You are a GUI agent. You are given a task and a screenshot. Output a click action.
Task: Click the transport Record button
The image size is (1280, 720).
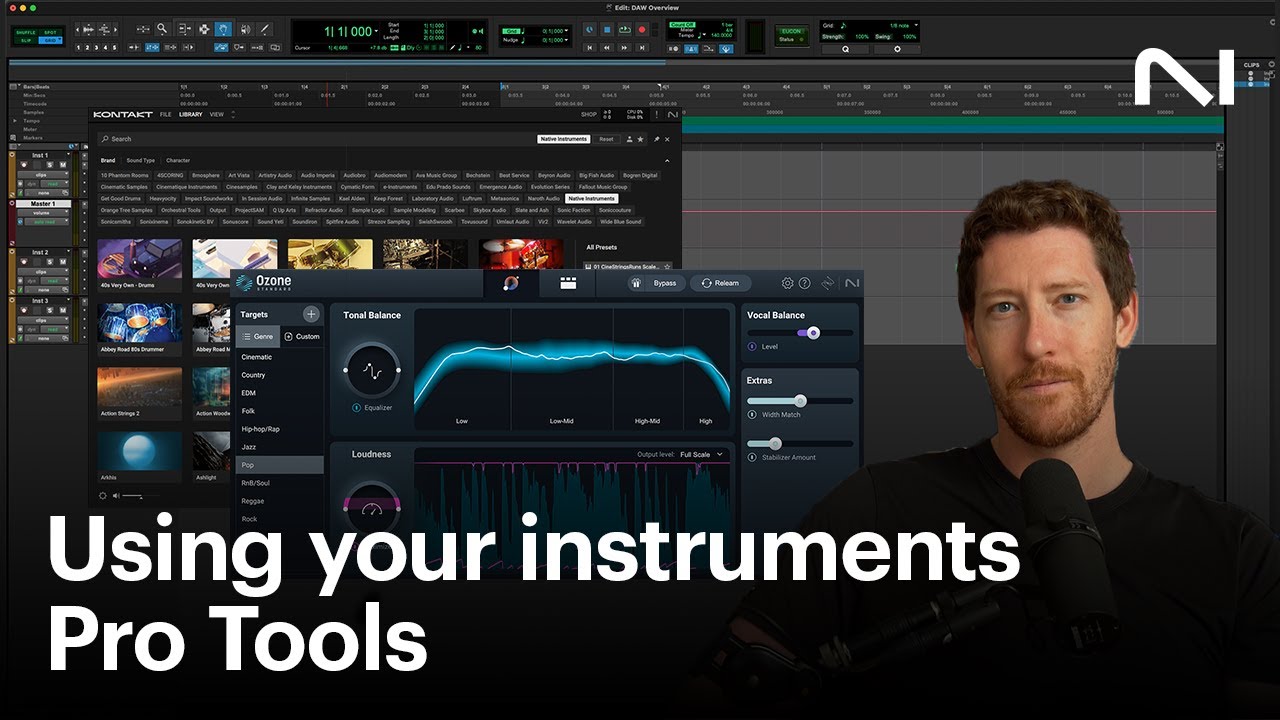click(642, 30)
